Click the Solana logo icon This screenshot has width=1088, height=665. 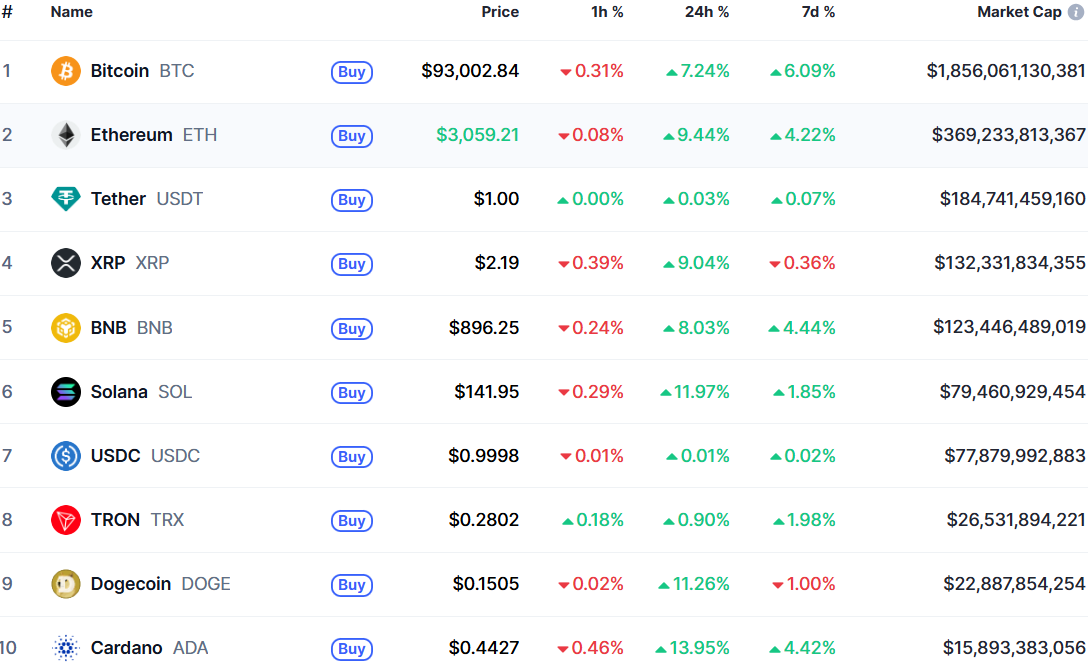click(x=66, y=392)
